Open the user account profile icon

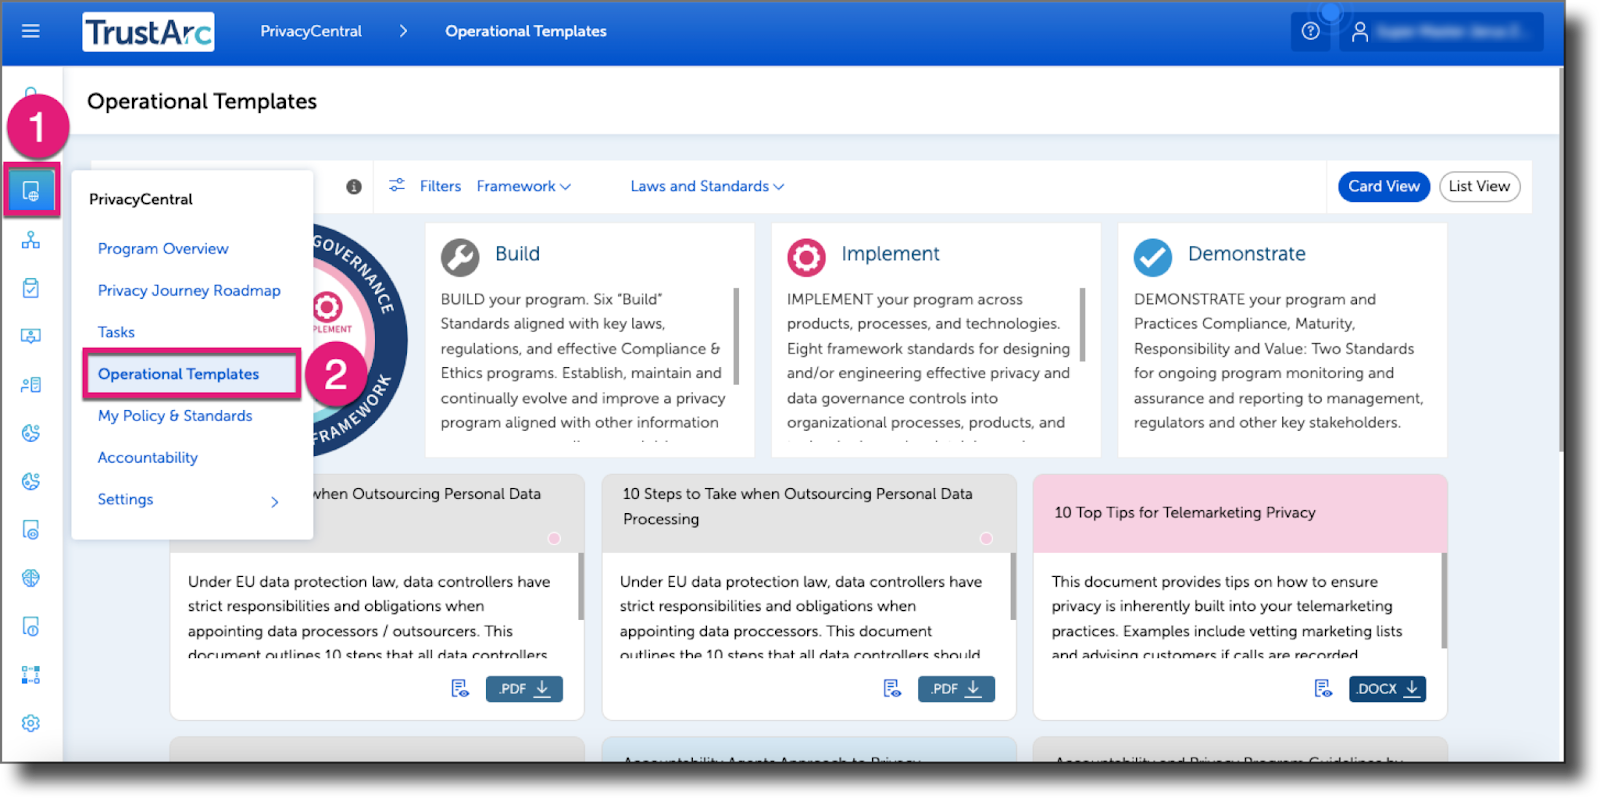coord(1359,32)
